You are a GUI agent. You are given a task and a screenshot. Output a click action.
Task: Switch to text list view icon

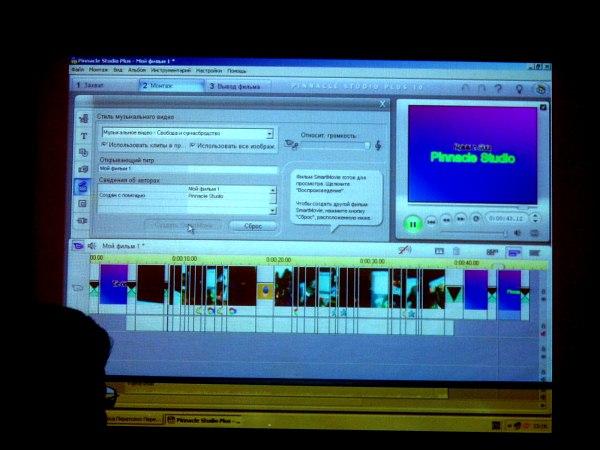click(x=535, y=253)
